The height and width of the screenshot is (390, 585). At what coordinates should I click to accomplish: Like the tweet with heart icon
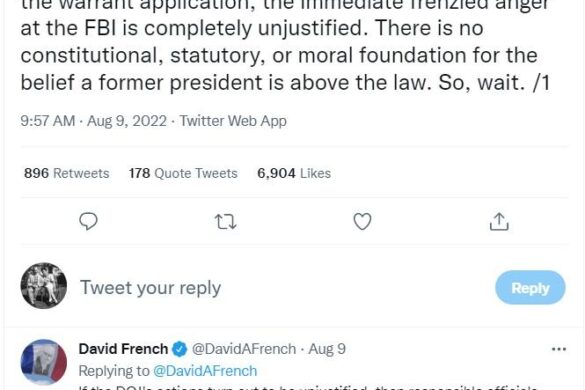362,221
